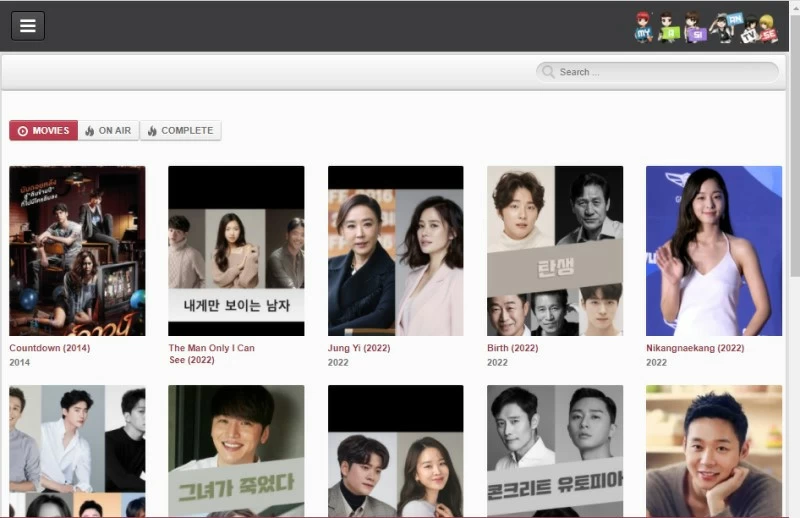
Task: Focus the Search text field
Action: coord(657,72)
